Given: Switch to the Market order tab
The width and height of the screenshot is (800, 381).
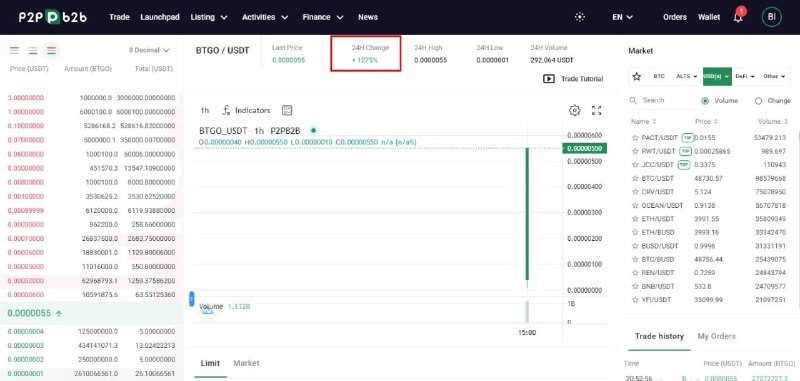Looking at the screenshot, I should click(x=246, y=363).
